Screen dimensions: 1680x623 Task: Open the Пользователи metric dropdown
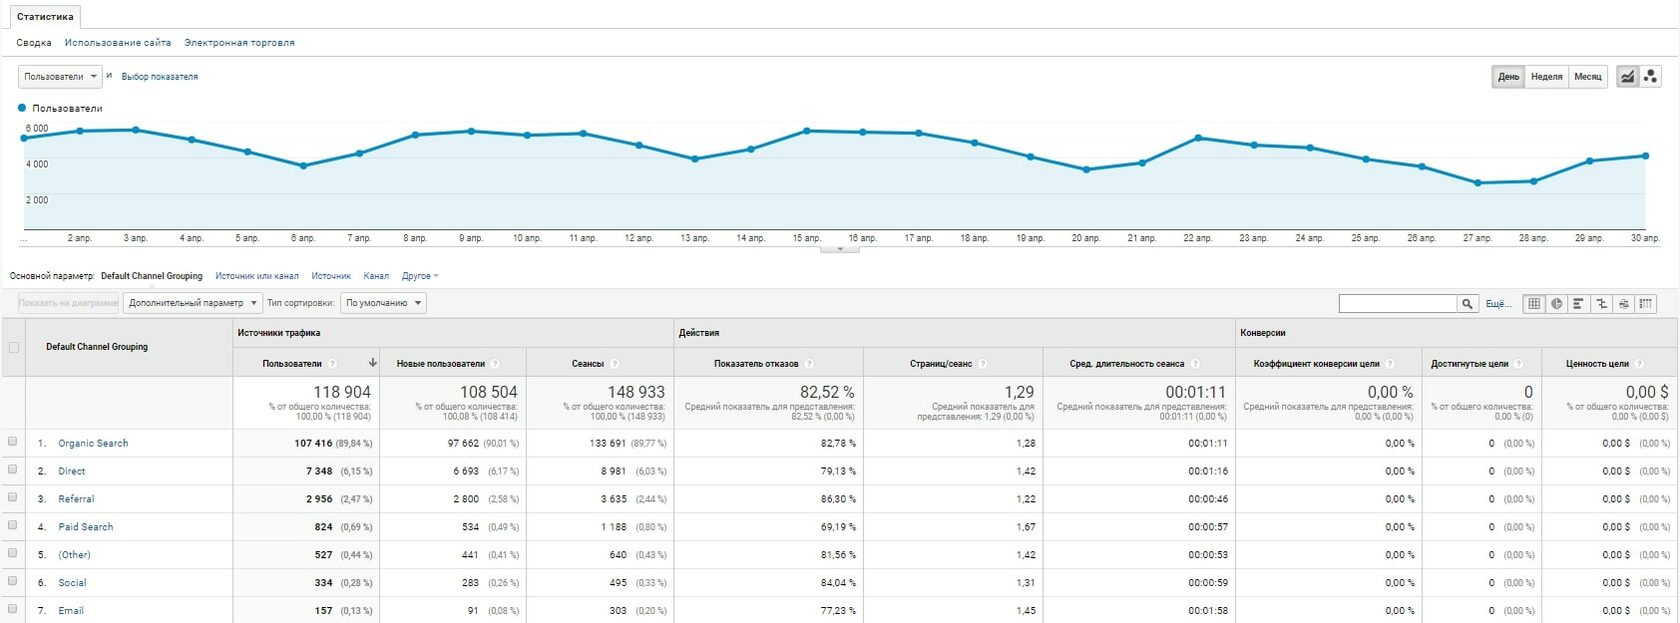pos(60,77)
